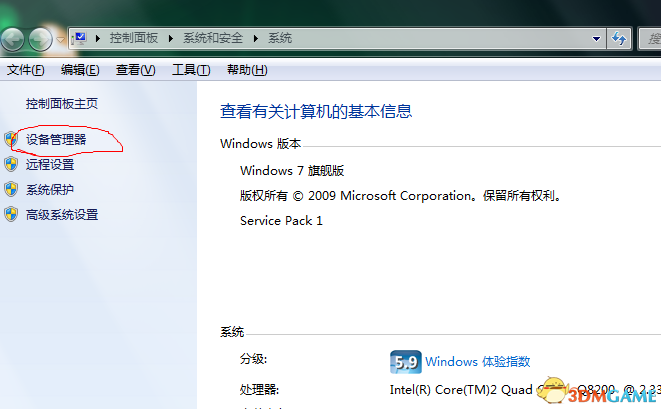Image resolution: width=661 pixels, height=409 pixels.
Task: Open the address bar history dropdown
Action: 596,39
